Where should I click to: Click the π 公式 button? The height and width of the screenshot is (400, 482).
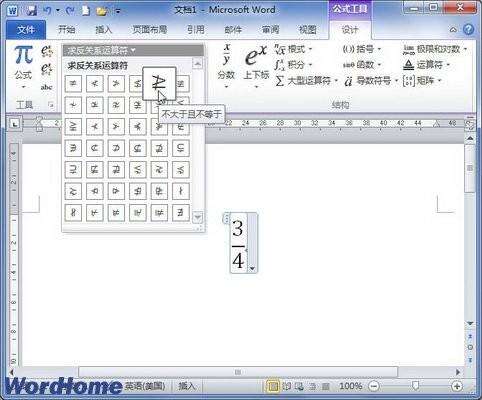pyautogui.click(x=23, y=62)
